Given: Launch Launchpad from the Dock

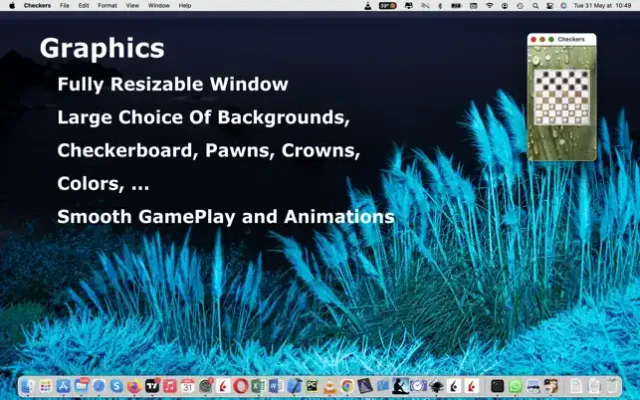Looking at the screenshot, I should (45, 386).
